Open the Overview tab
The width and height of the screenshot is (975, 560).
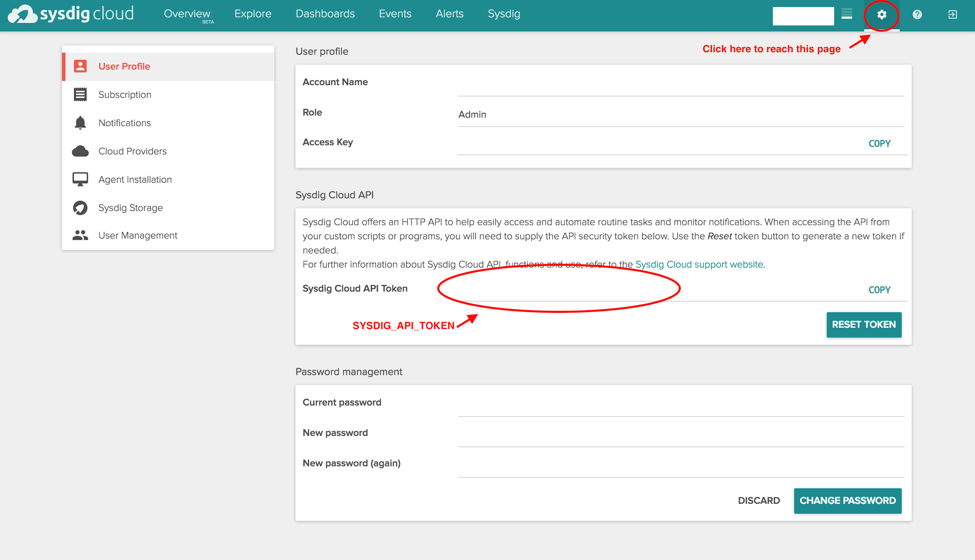tap(187, 14)
